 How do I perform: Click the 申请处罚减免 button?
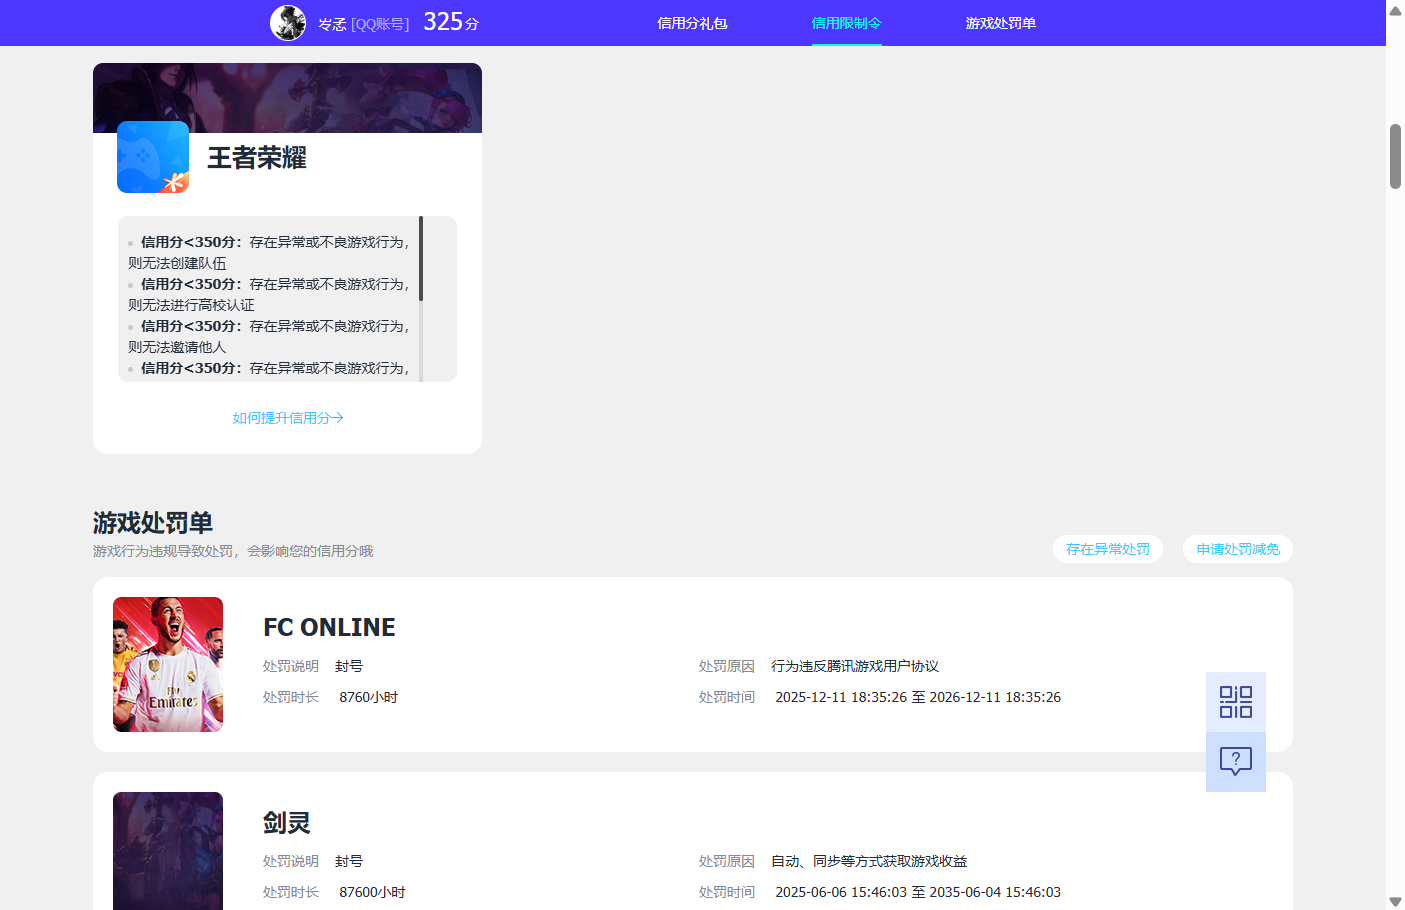(1237, 549)
